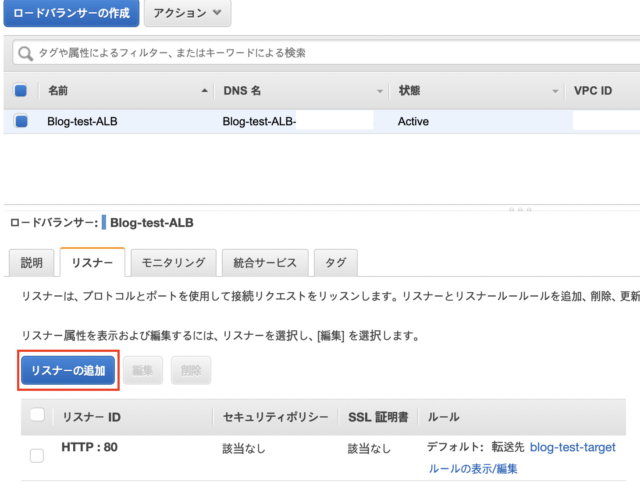Switch to the リスナー tab
Viewport: 640px width, 496px height.
[x=92, y=262]
